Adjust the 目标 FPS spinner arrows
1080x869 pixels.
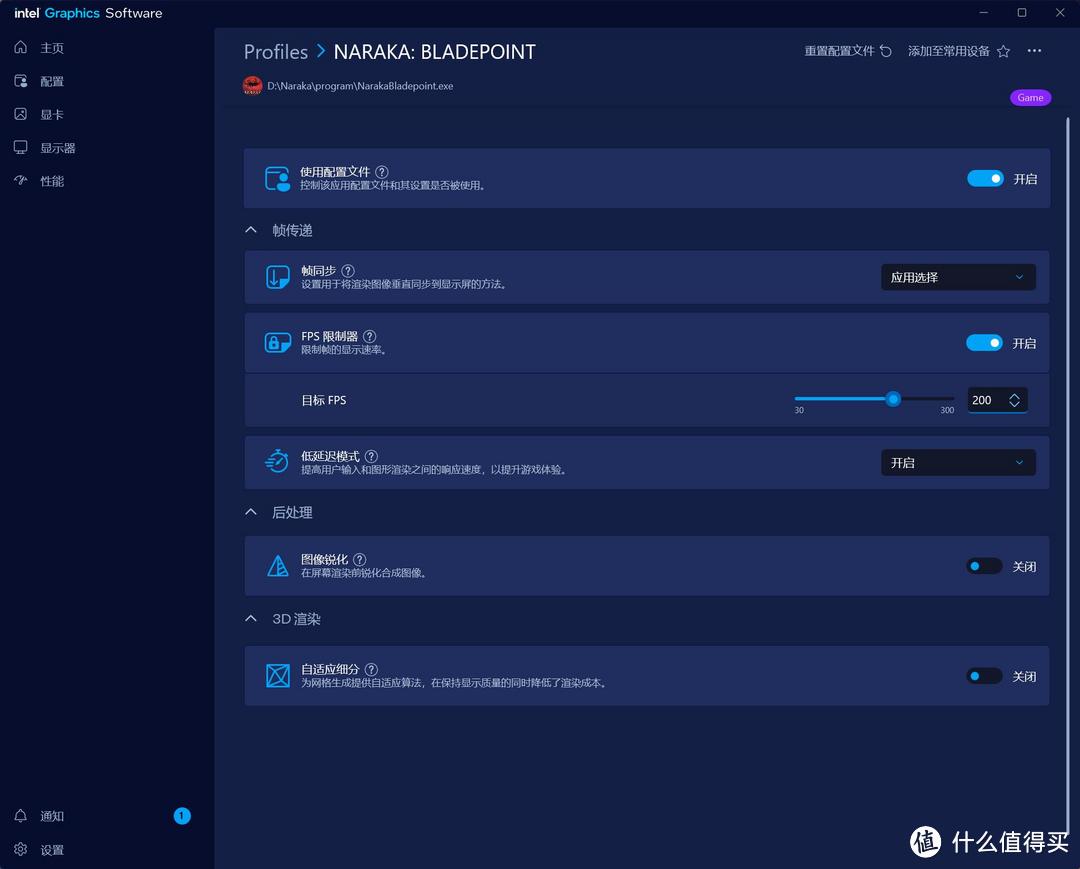1015,400
